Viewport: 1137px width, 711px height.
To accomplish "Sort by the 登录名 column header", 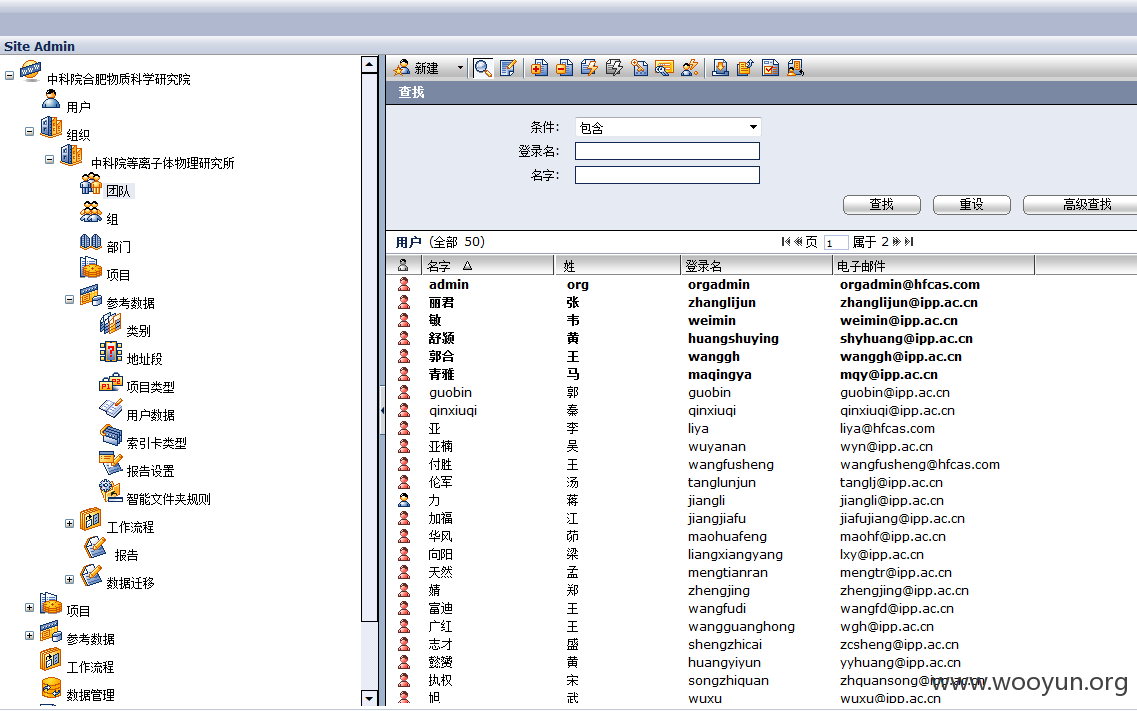I will pos(756,265).
